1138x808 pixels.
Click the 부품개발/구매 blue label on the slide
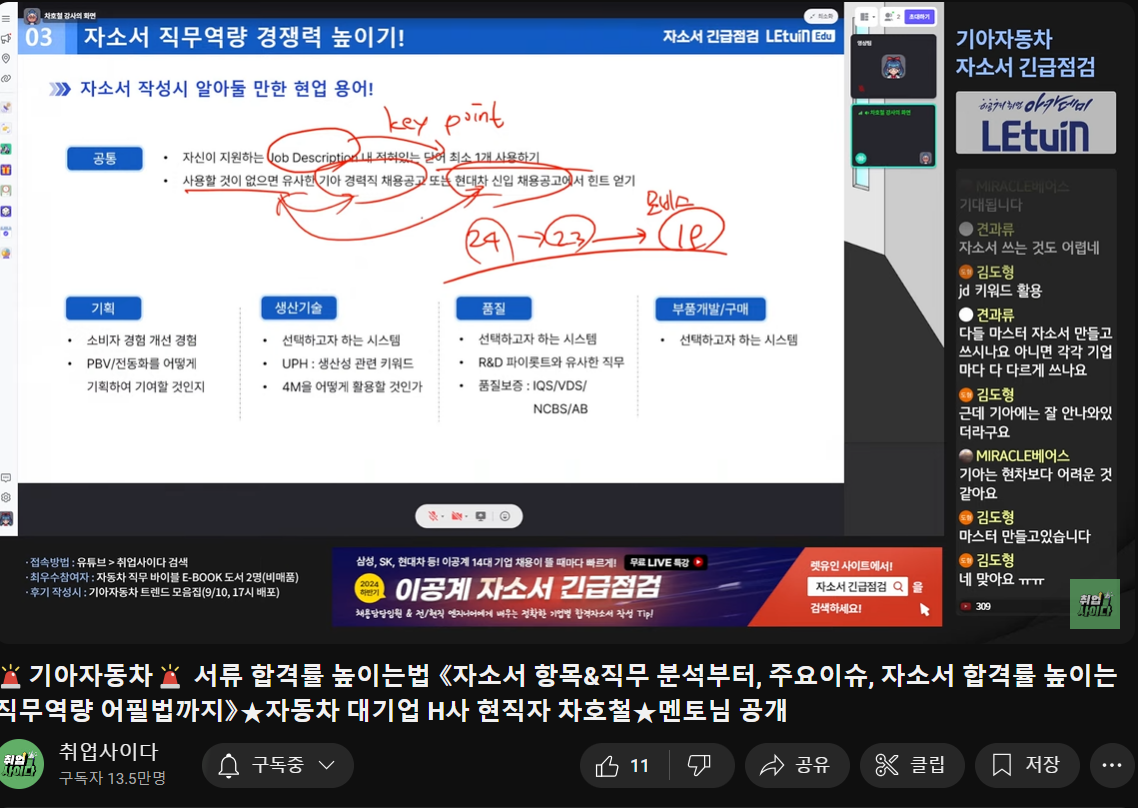(x=710, y=309)
